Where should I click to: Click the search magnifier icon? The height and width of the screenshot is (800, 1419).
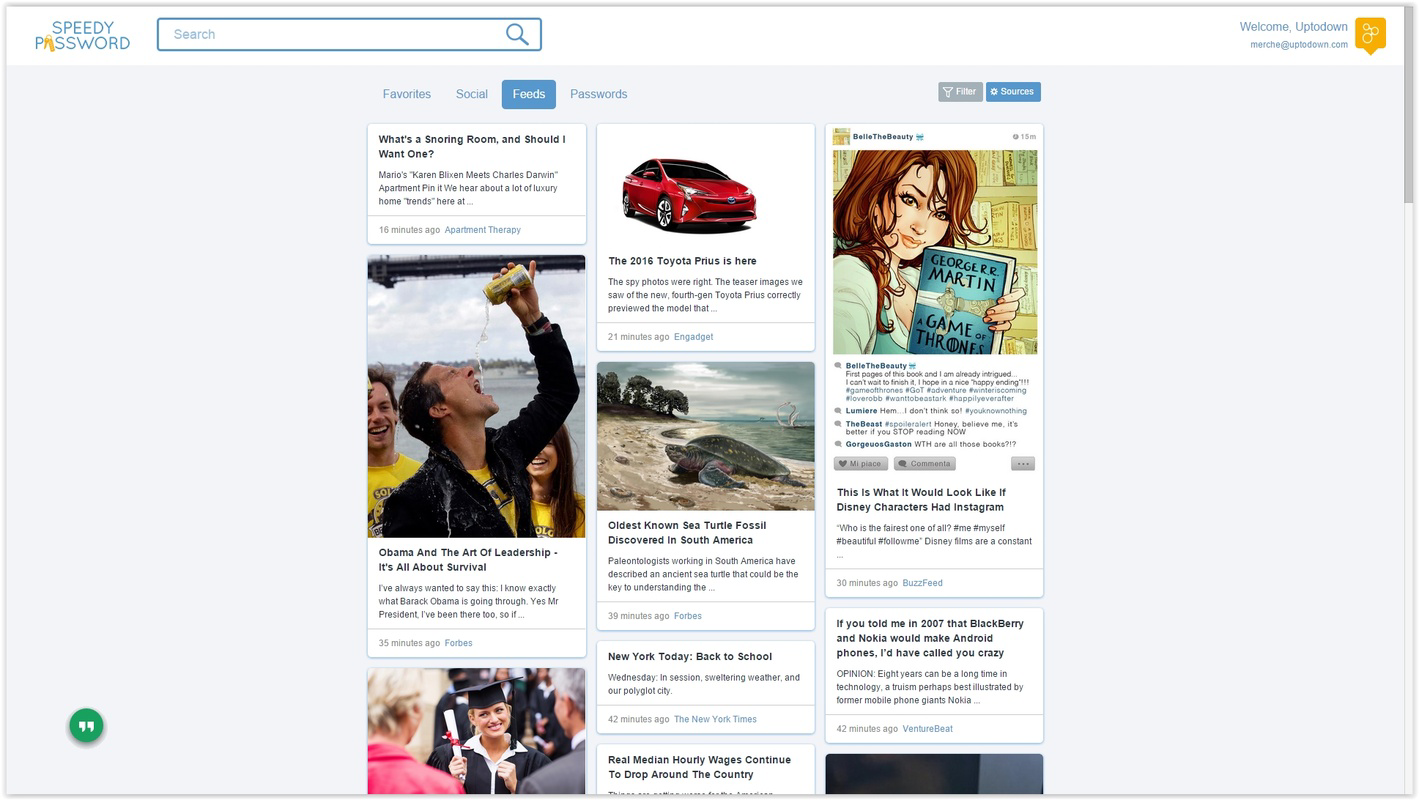click(517, 34)
